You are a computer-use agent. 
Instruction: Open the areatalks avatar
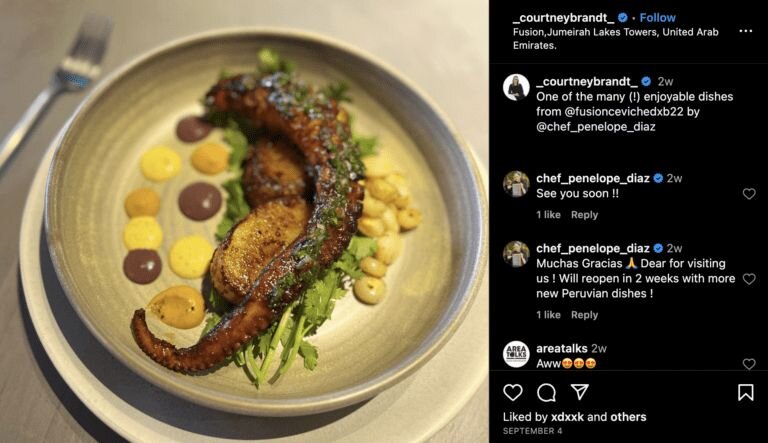[516, 354]
